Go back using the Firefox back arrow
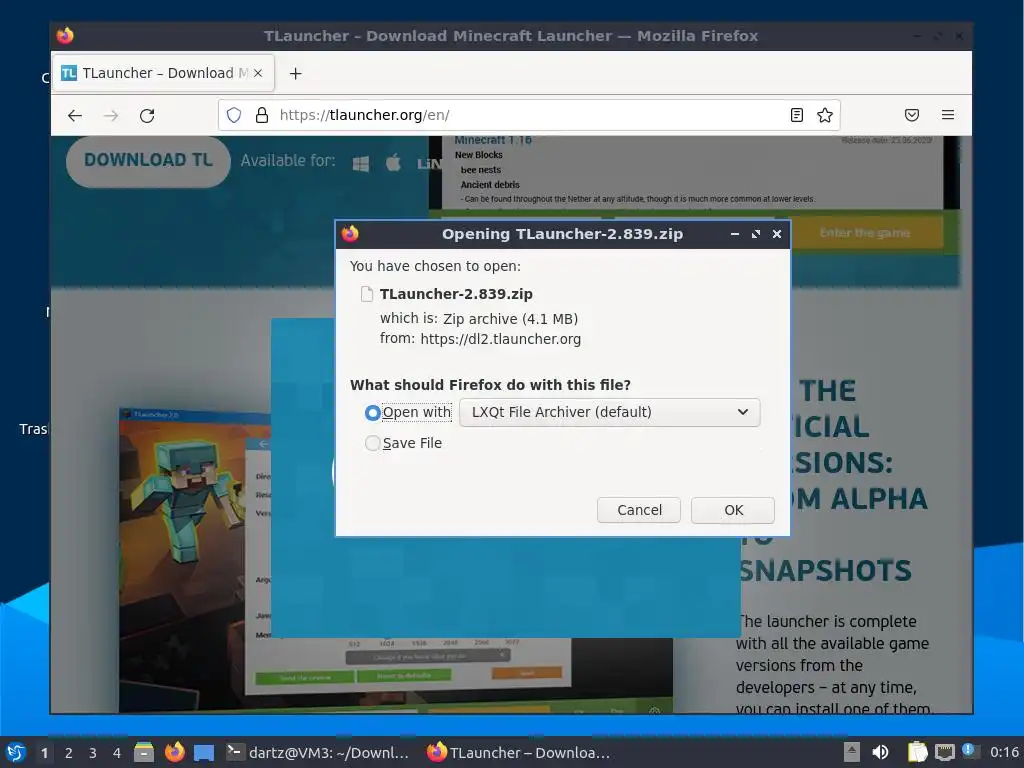 point(74,116)
